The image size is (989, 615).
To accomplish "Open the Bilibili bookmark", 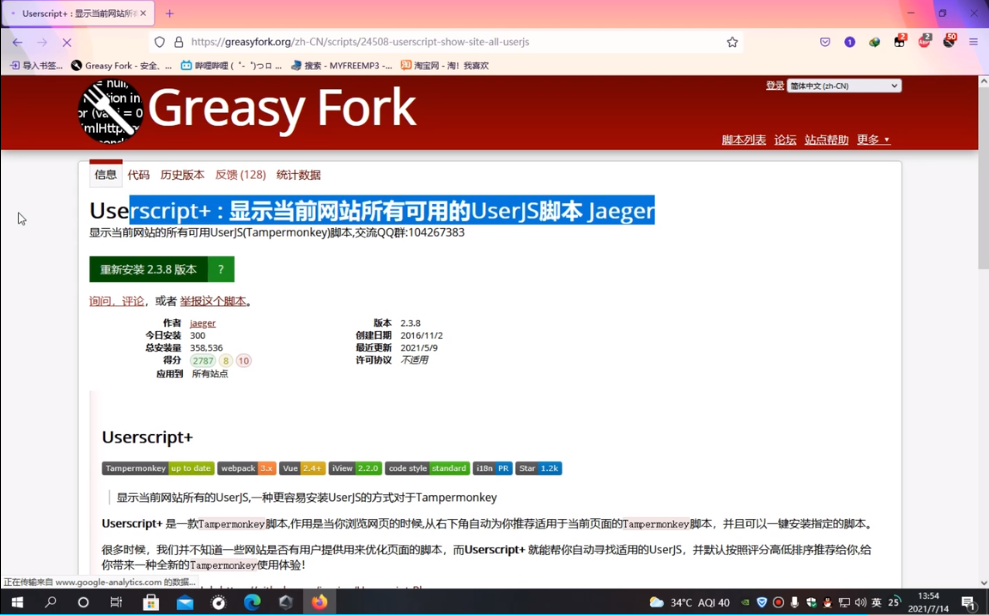I will click(x=231, y=66).
